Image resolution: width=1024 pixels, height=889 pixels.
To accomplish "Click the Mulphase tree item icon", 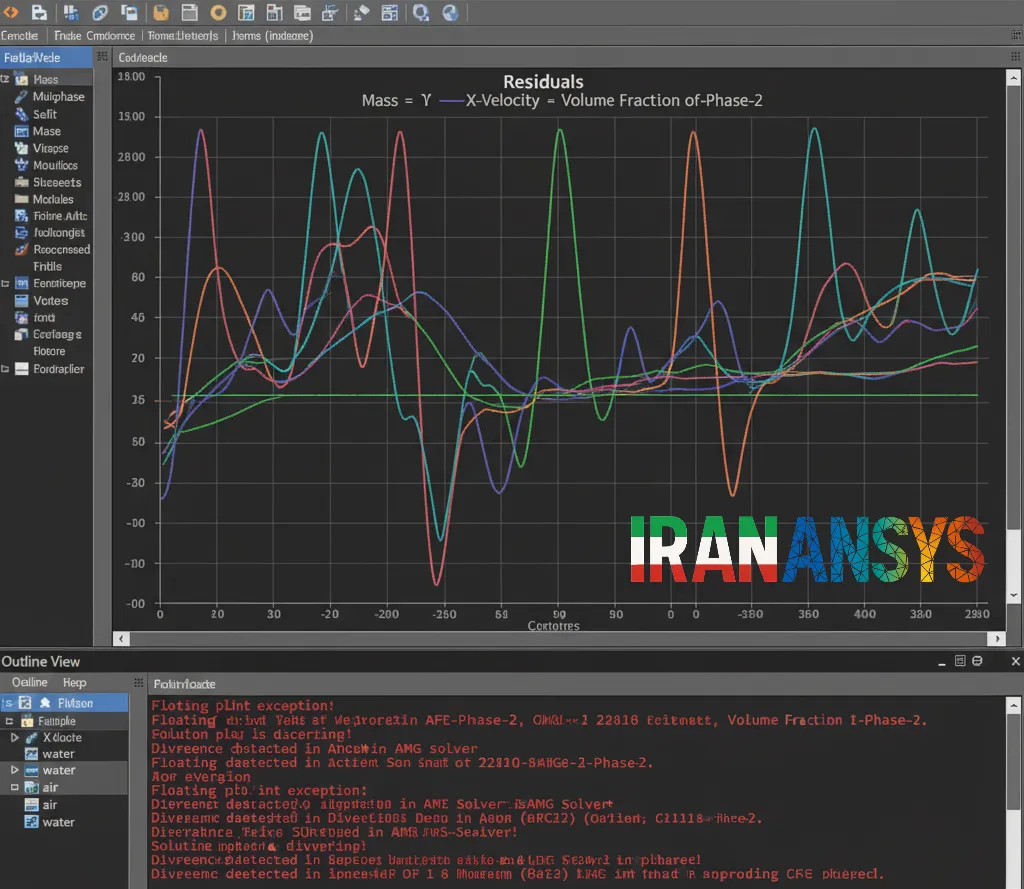I will (x=22, y=97).
